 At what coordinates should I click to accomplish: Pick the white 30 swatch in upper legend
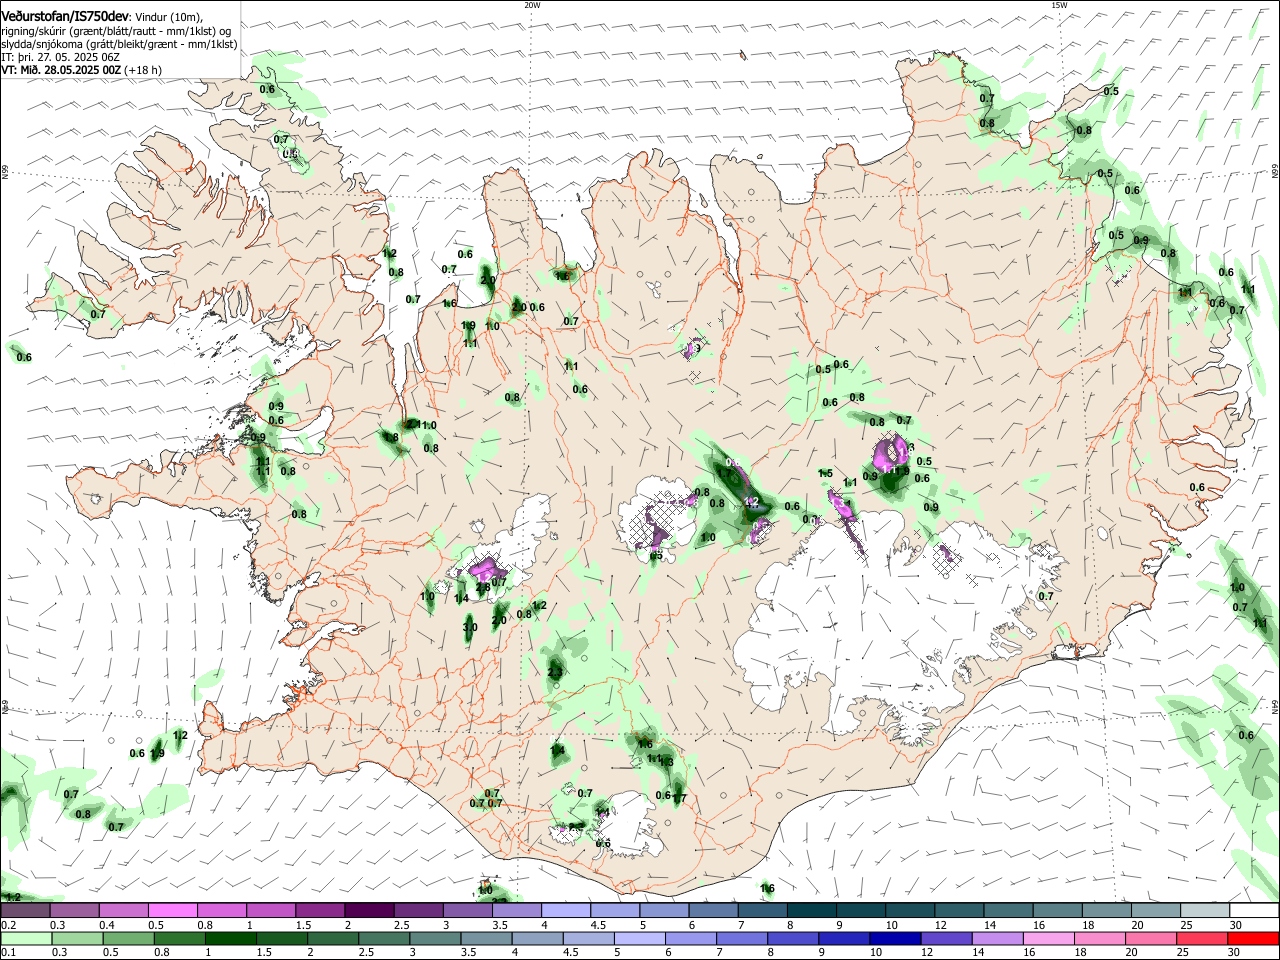pos(1252,911)
